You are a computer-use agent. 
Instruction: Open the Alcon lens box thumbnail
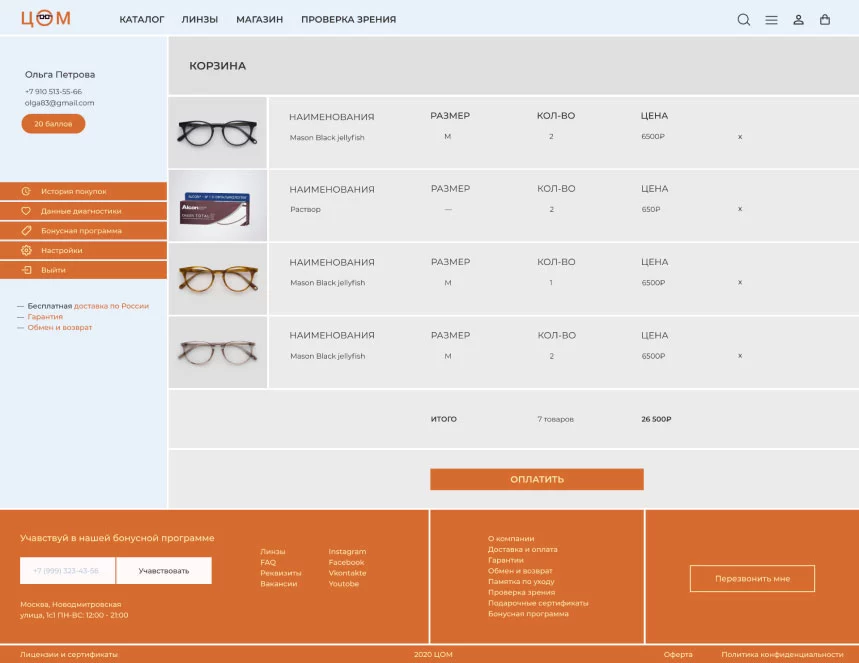[x=217, y=205]
